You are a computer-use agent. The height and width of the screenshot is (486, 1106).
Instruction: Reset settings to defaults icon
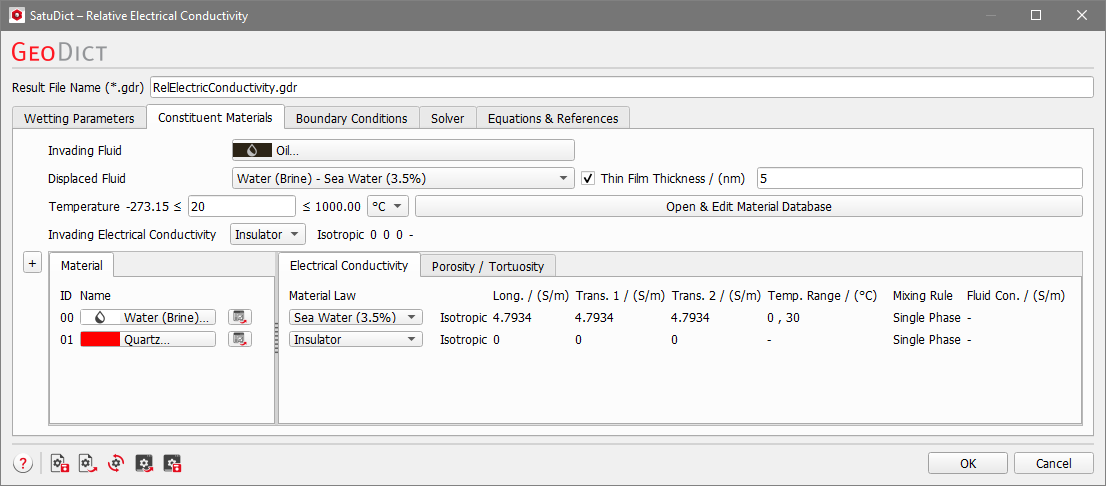(x=116, y=463)
